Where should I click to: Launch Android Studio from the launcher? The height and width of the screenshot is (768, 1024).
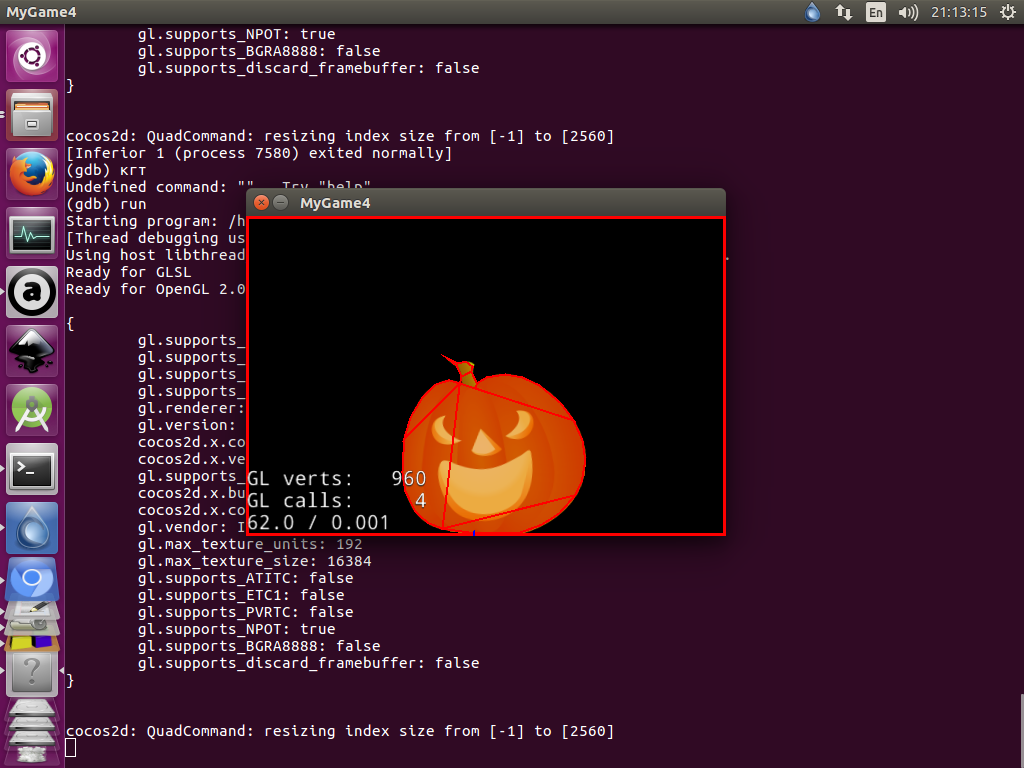32,410
